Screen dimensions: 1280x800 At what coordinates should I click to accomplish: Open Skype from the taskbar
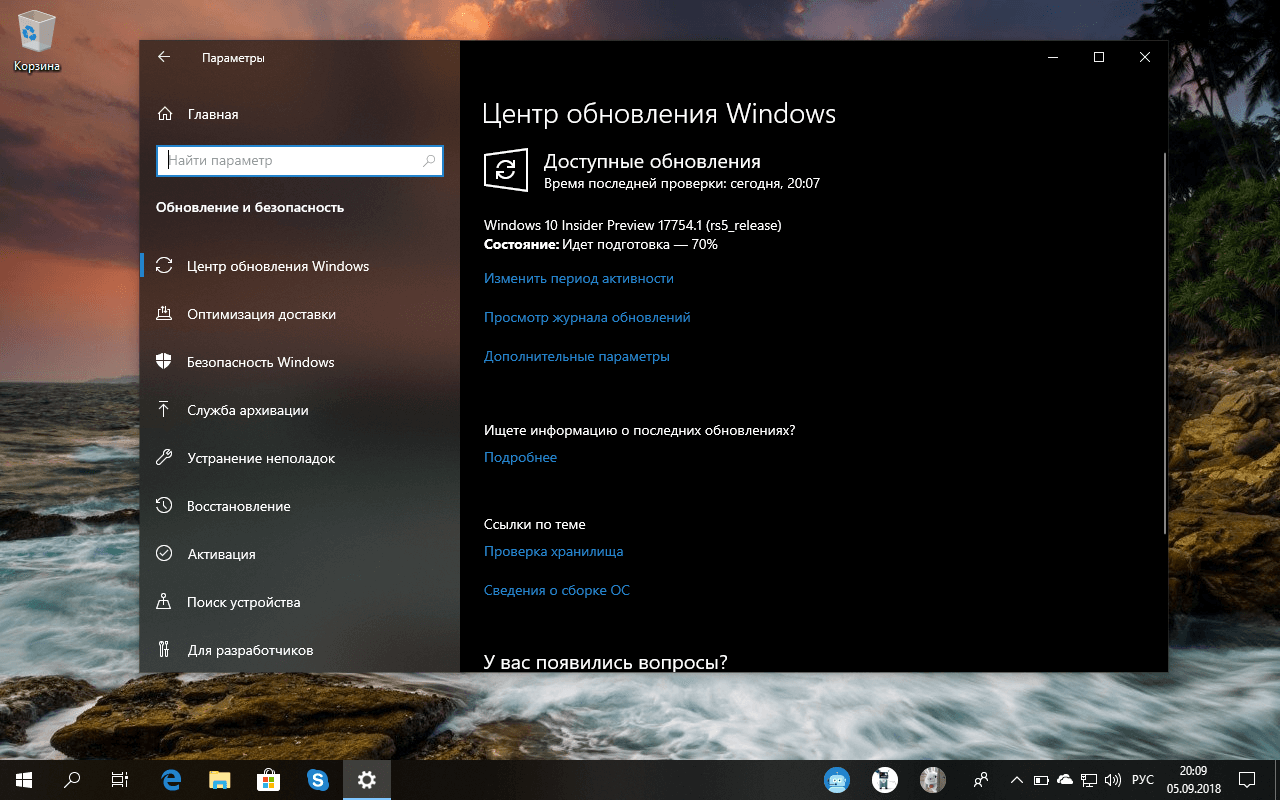318,779
